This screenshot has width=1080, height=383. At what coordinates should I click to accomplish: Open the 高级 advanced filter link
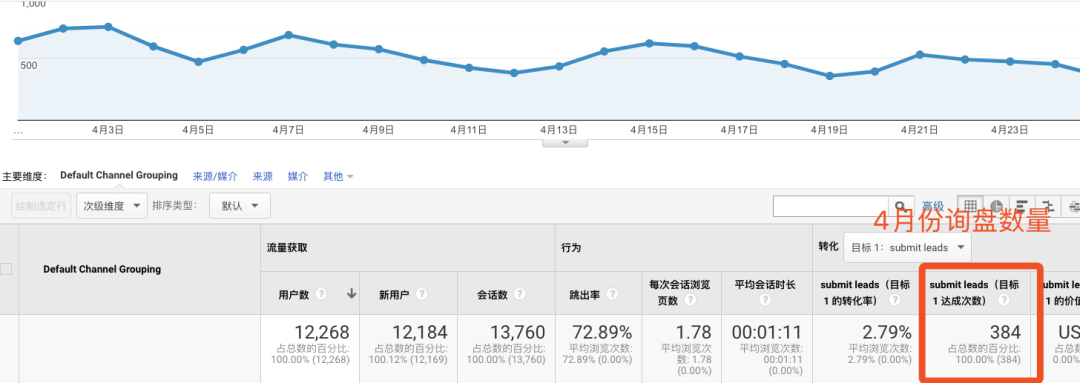click(933, 206)
